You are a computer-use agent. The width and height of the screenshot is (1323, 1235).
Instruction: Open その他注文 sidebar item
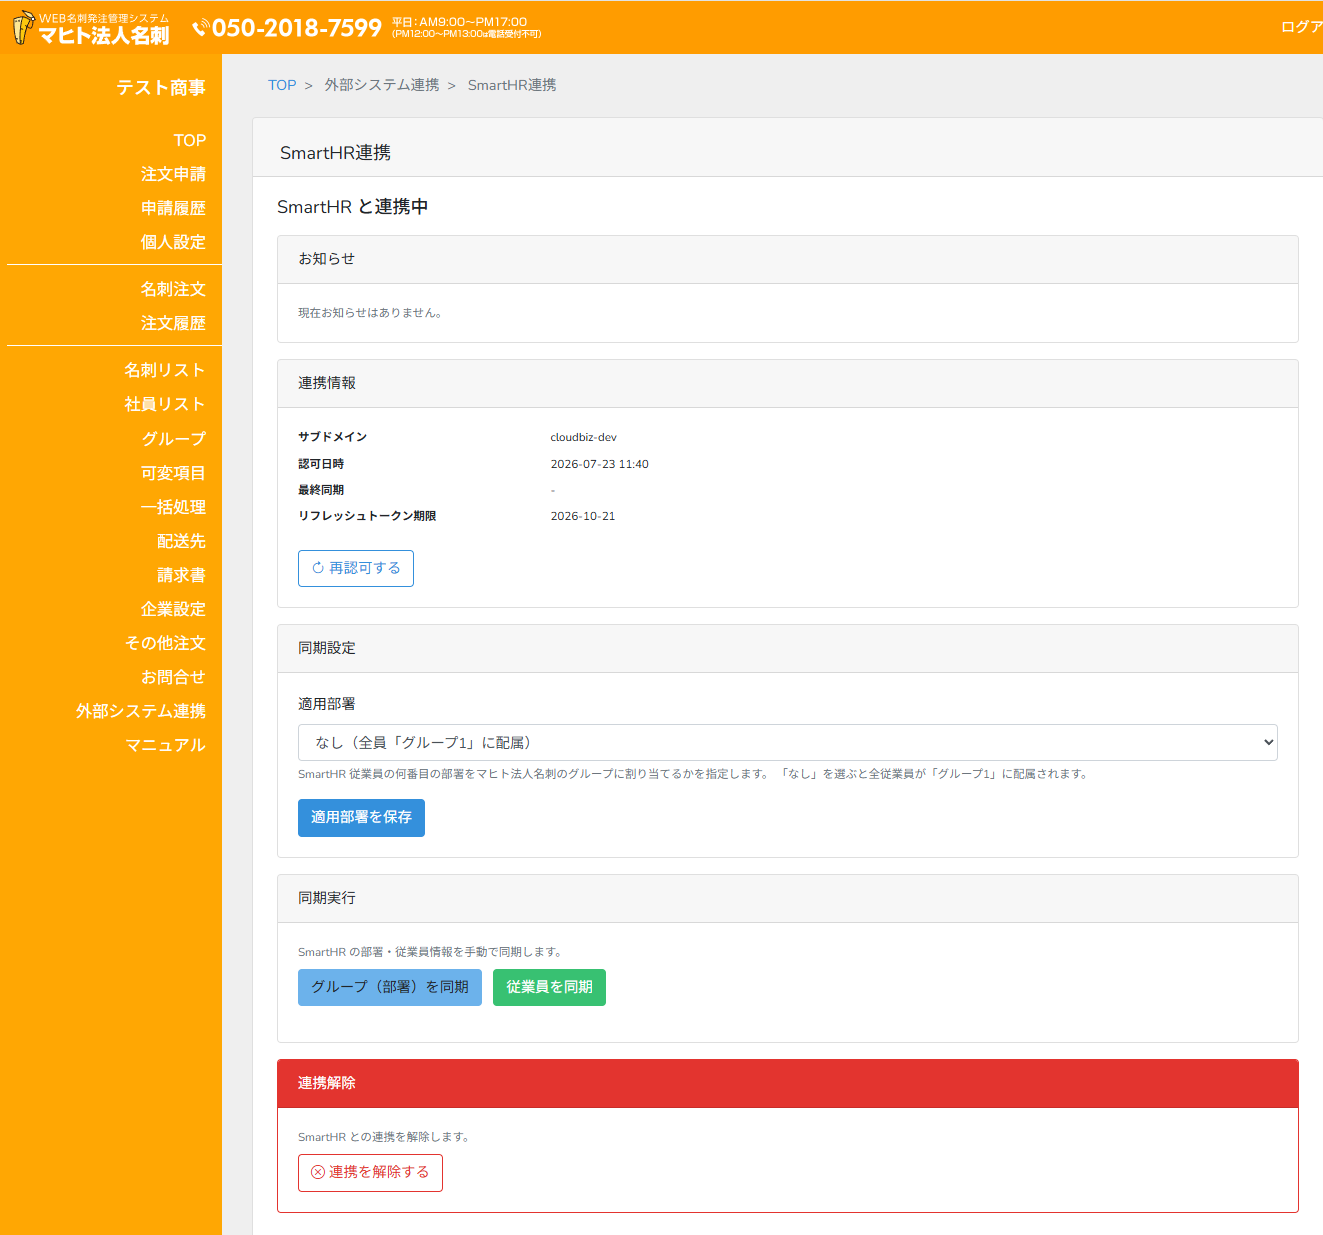tap(165, 643)
